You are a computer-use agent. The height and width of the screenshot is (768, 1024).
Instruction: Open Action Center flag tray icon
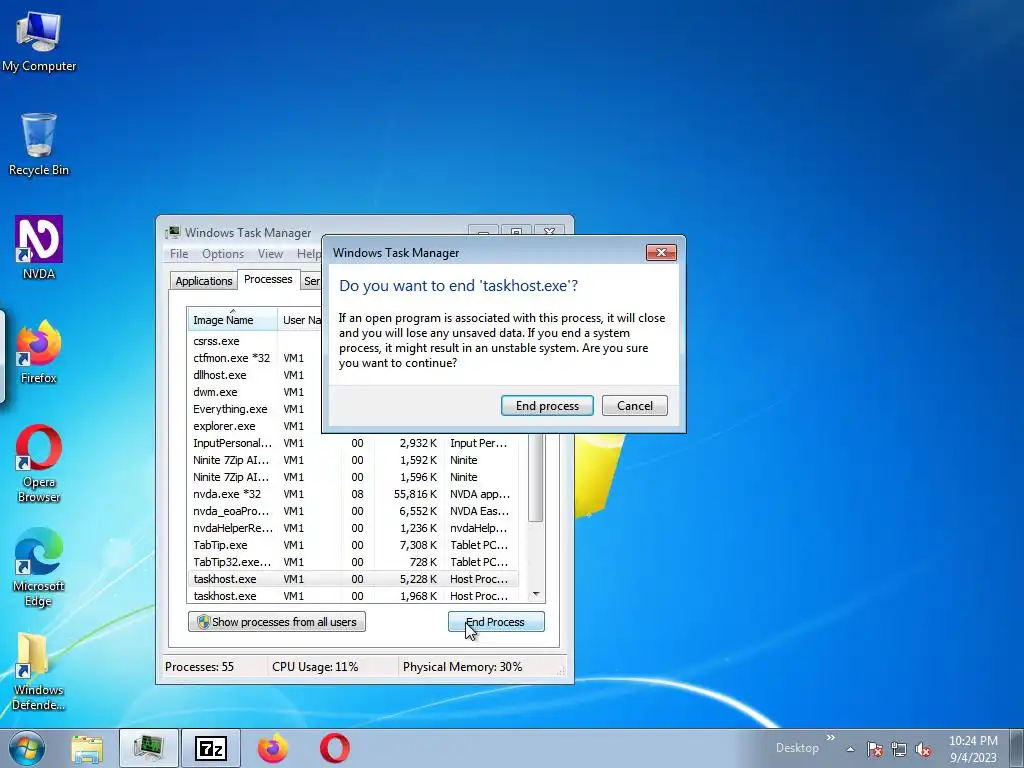pyautogui.click(x=875, y=749)
